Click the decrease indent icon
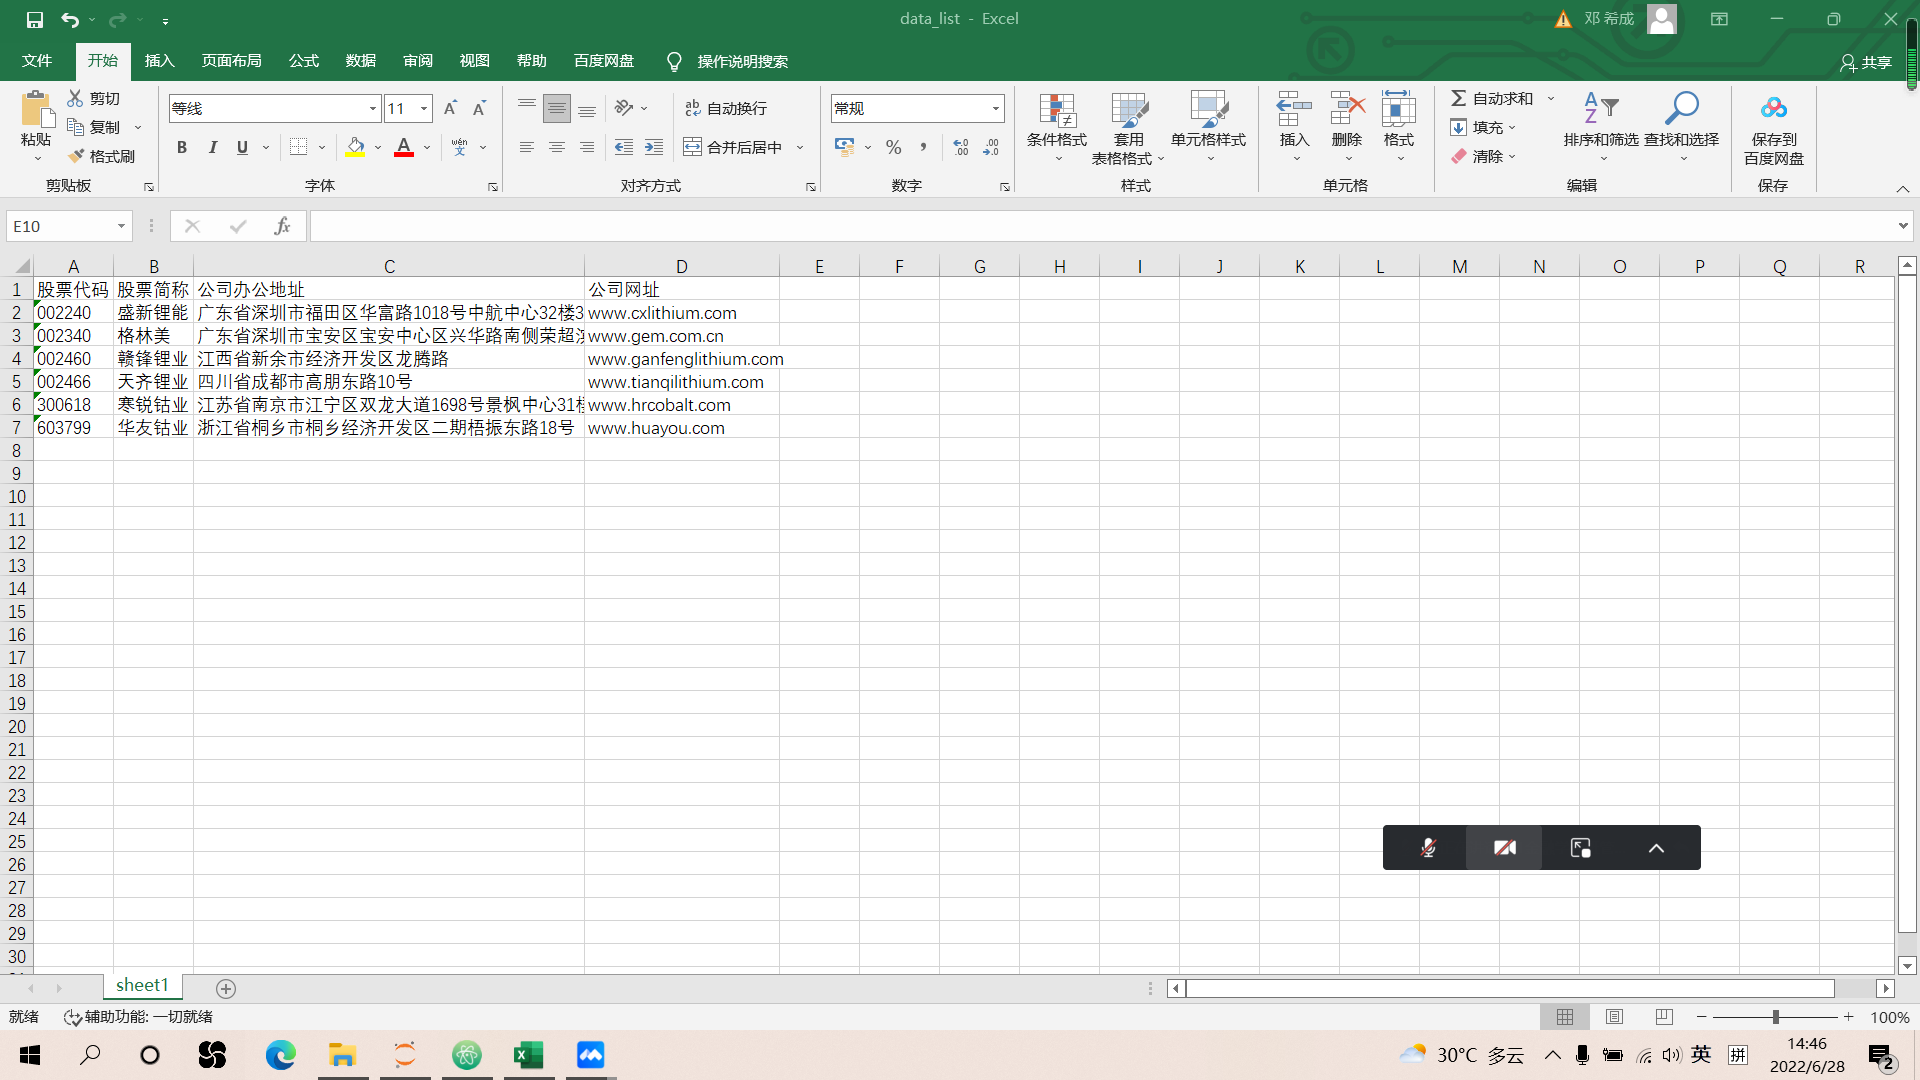 (x=624, y=147)
